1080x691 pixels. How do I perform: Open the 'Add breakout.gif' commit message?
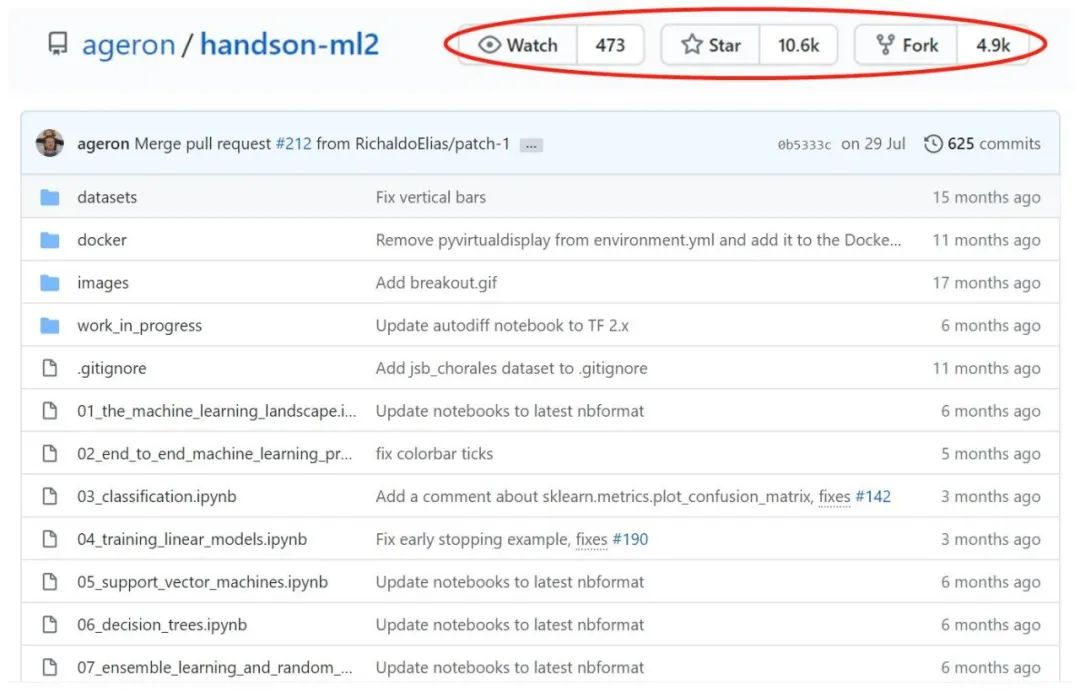point(436,283)
